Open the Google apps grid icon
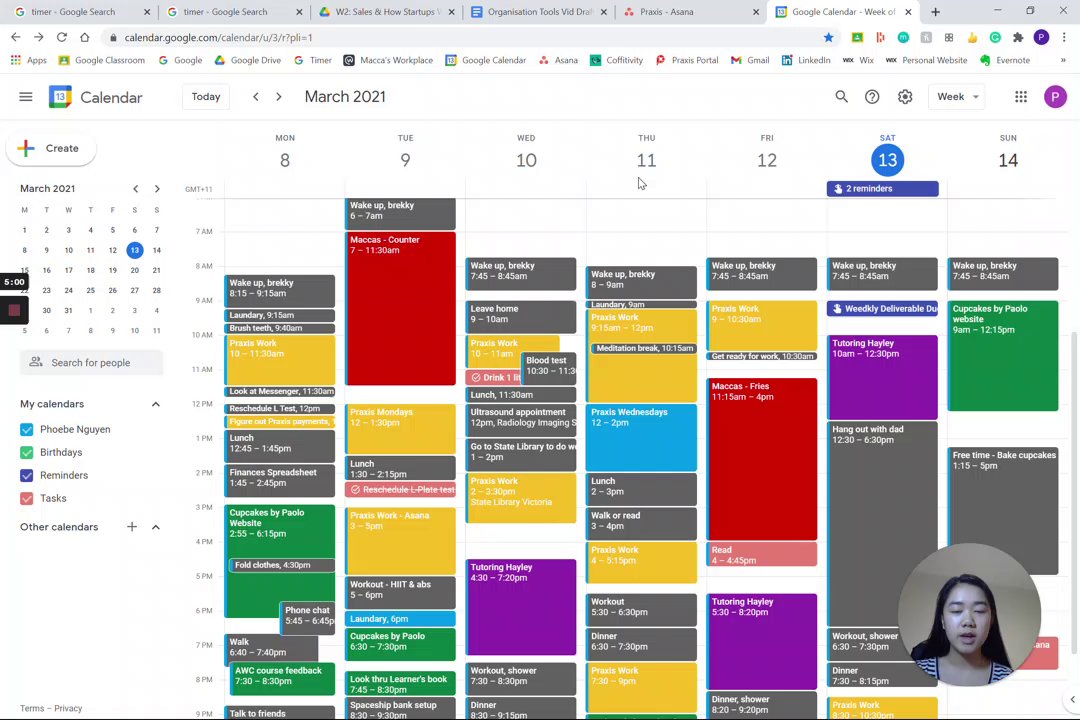 1021,97
